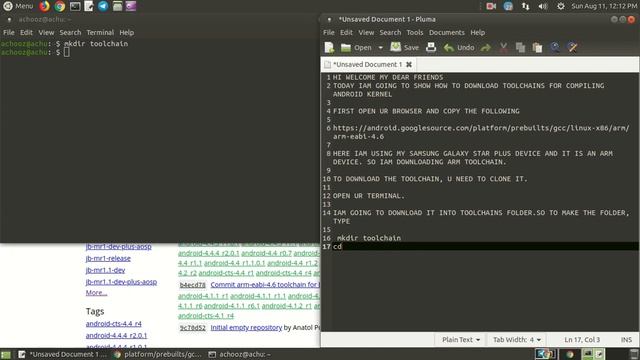Launch the terminal from the top panel
The image size is (640, 360).
click(75, 6)
